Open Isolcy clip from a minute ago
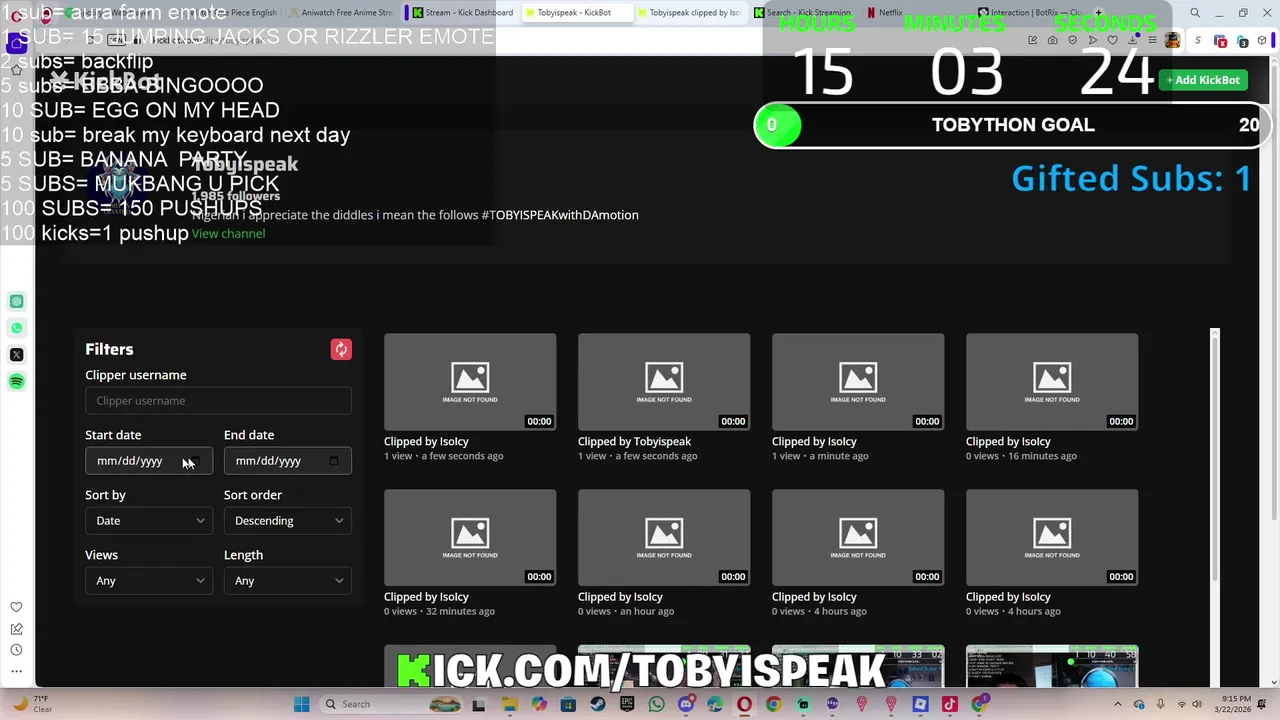This screenshot has width=1280, height=720. click(858, 381)
